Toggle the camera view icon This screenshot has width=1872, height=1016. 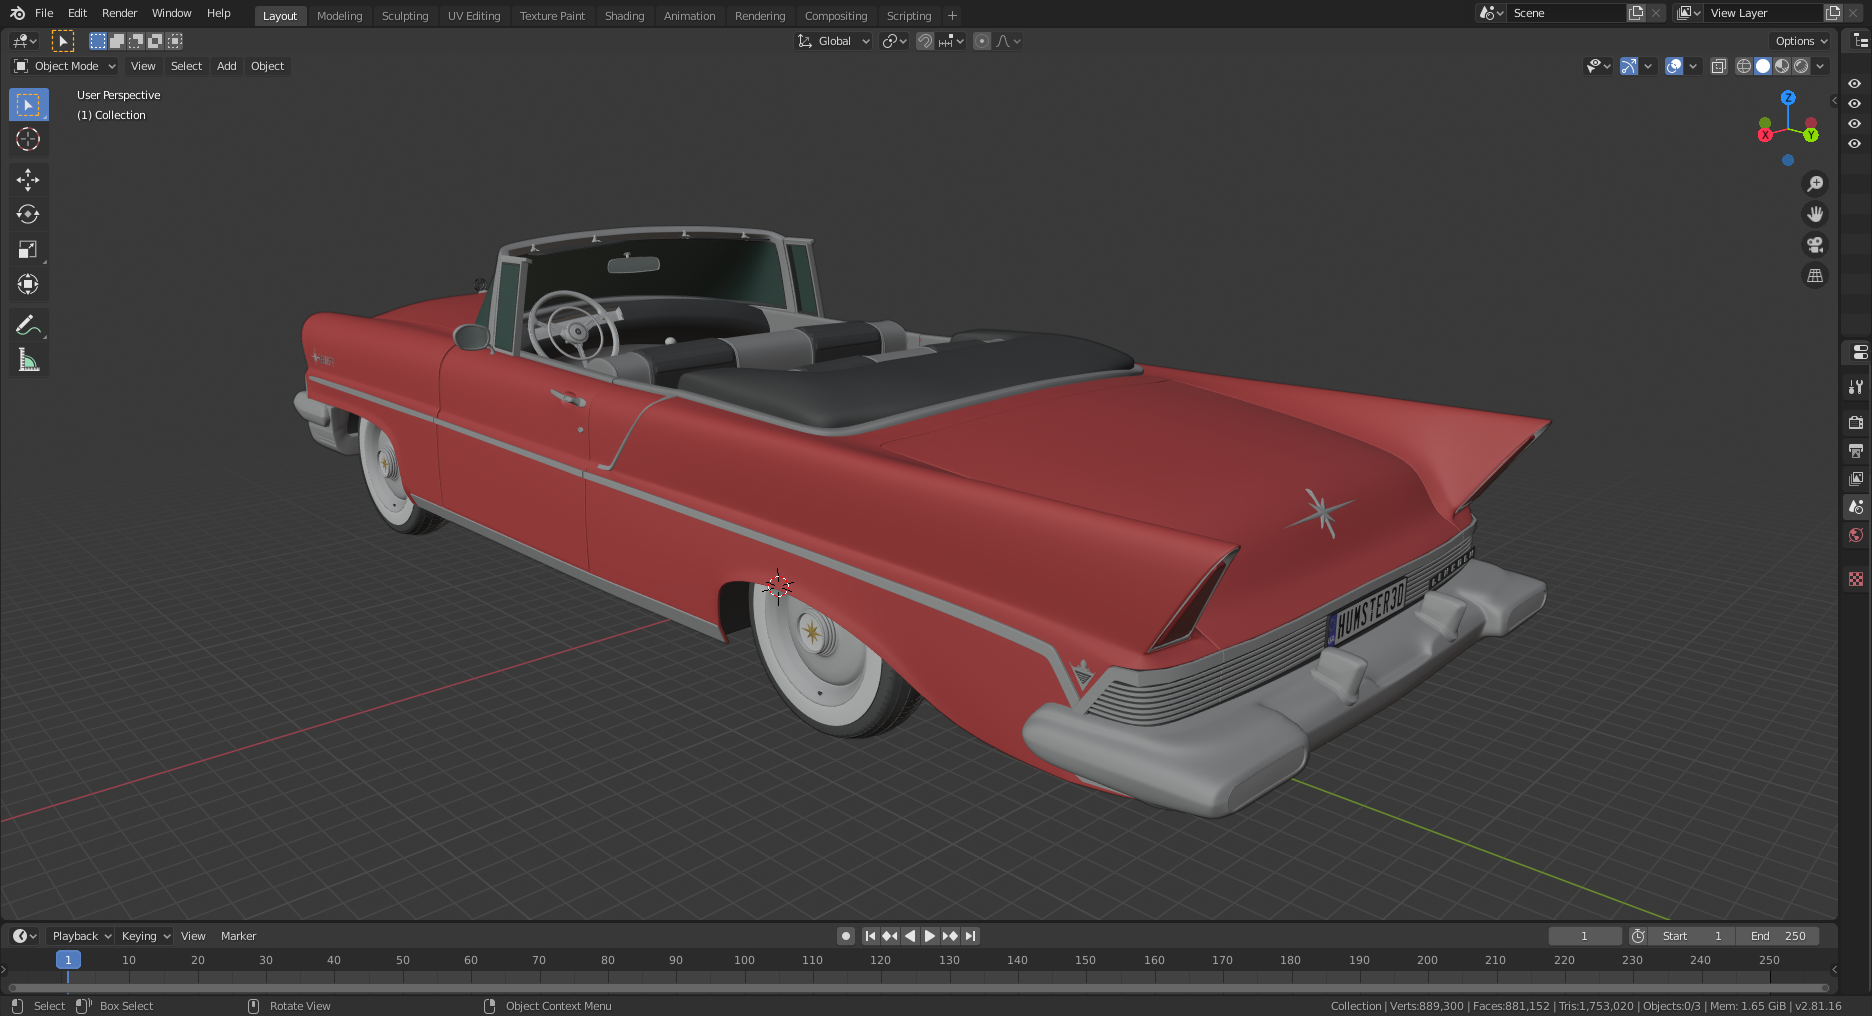pos(1815,245)
